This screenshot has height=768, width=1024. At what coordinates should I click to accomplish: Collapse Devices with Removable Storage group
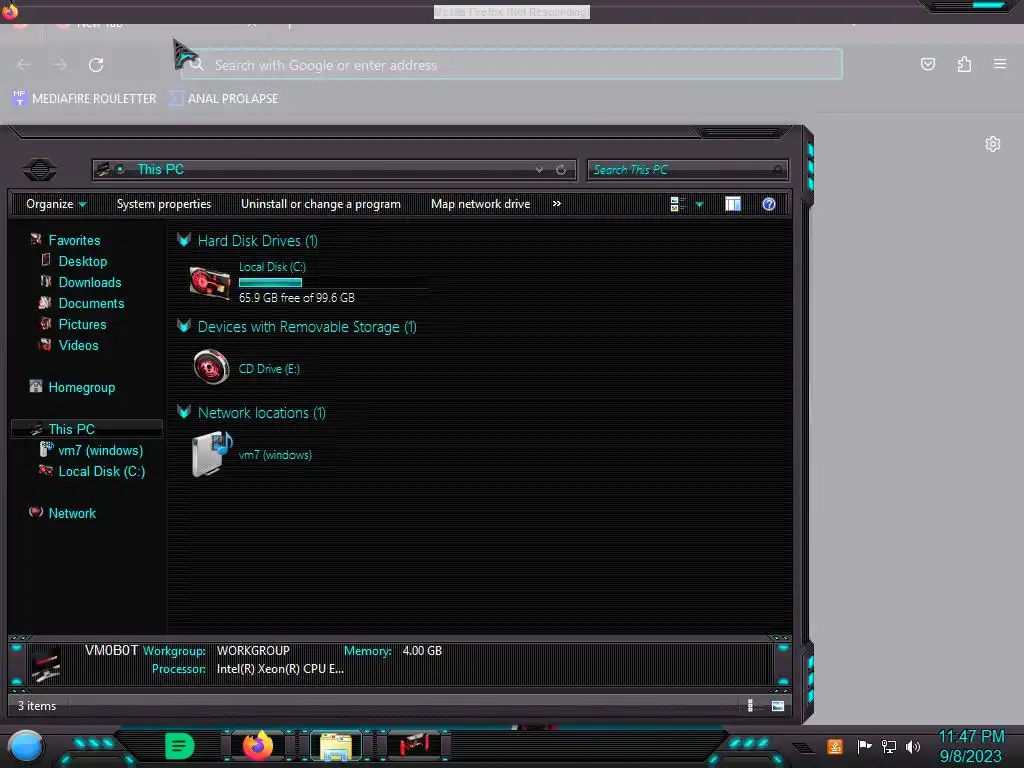(x=184, y=327)
